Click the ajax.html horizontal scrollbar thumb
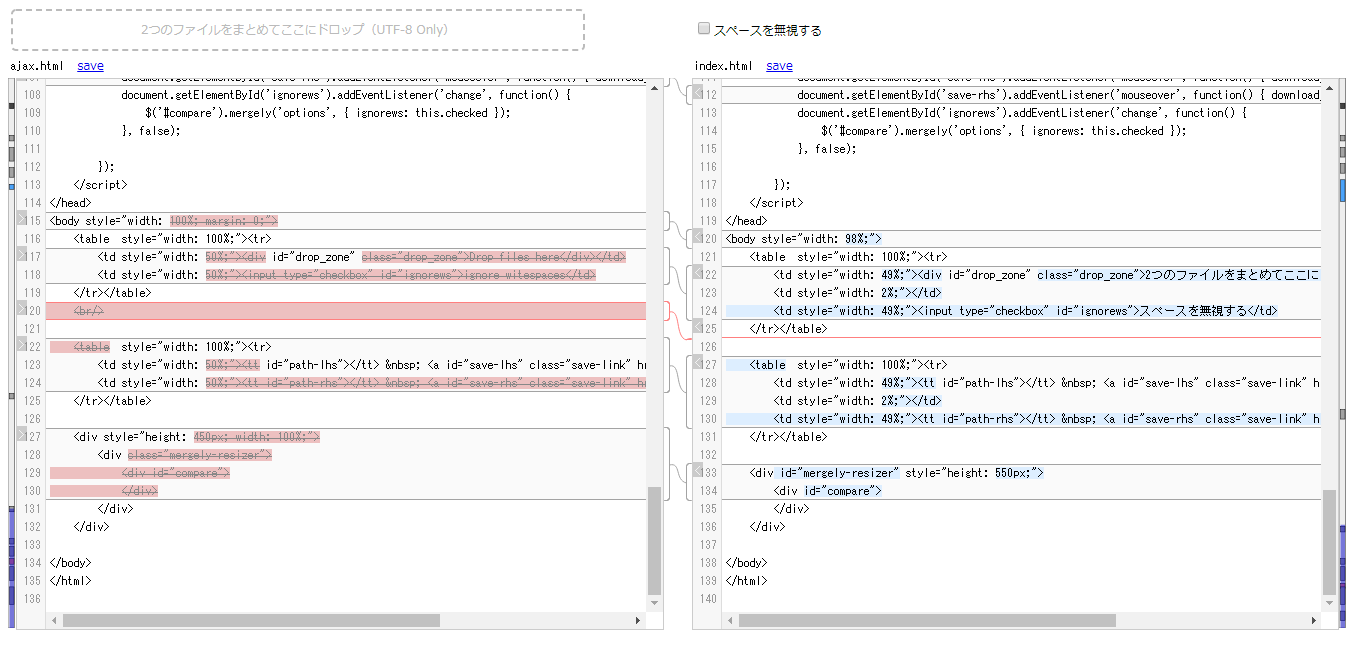Image resolution: width=1365 pixels, height=649 pixels. coord(251,621)
